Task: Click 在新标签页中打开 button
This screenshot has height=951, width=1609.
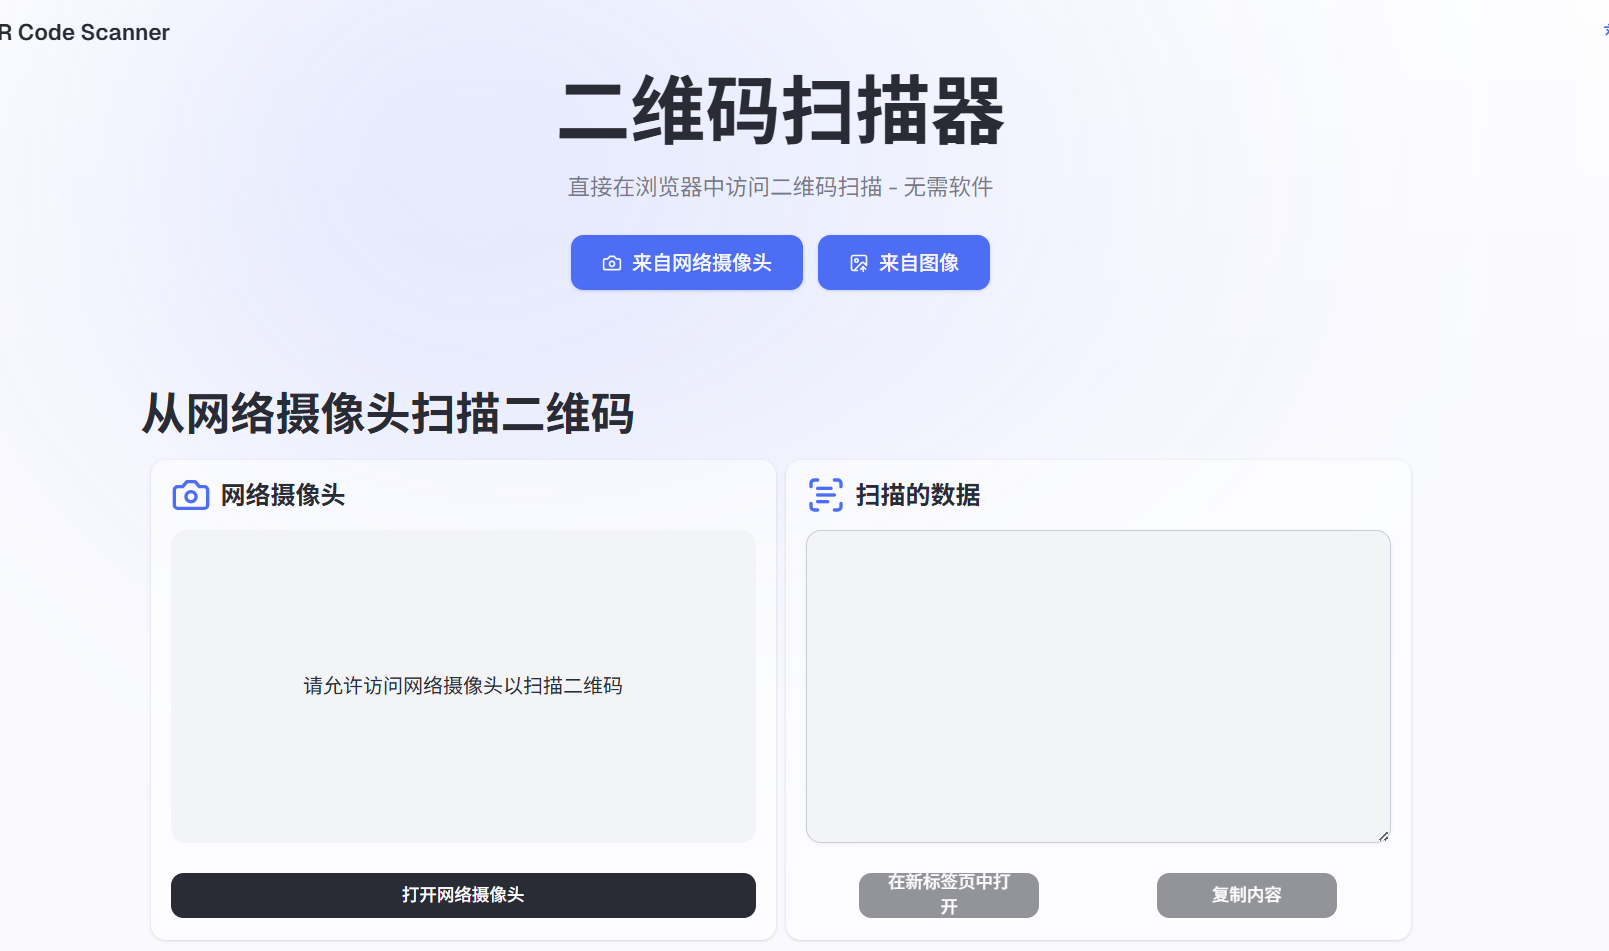Action: coord(949,895)
